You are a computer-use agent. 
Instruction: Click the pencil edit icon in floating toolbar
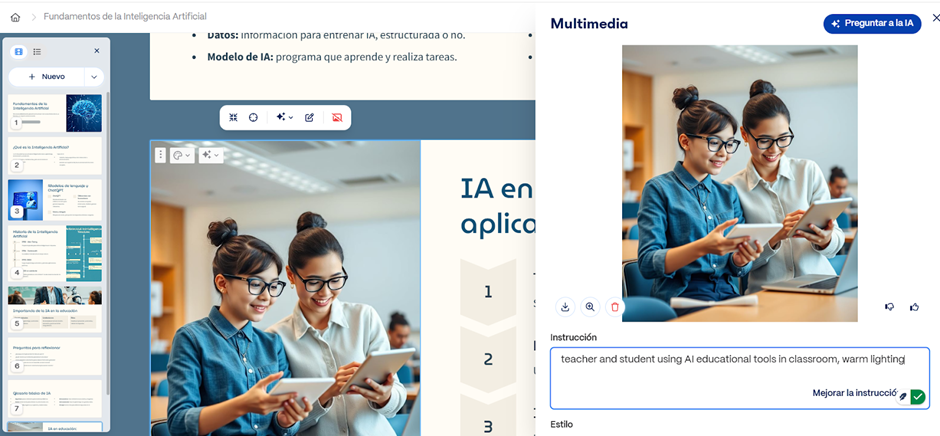(x=309, y=118)
